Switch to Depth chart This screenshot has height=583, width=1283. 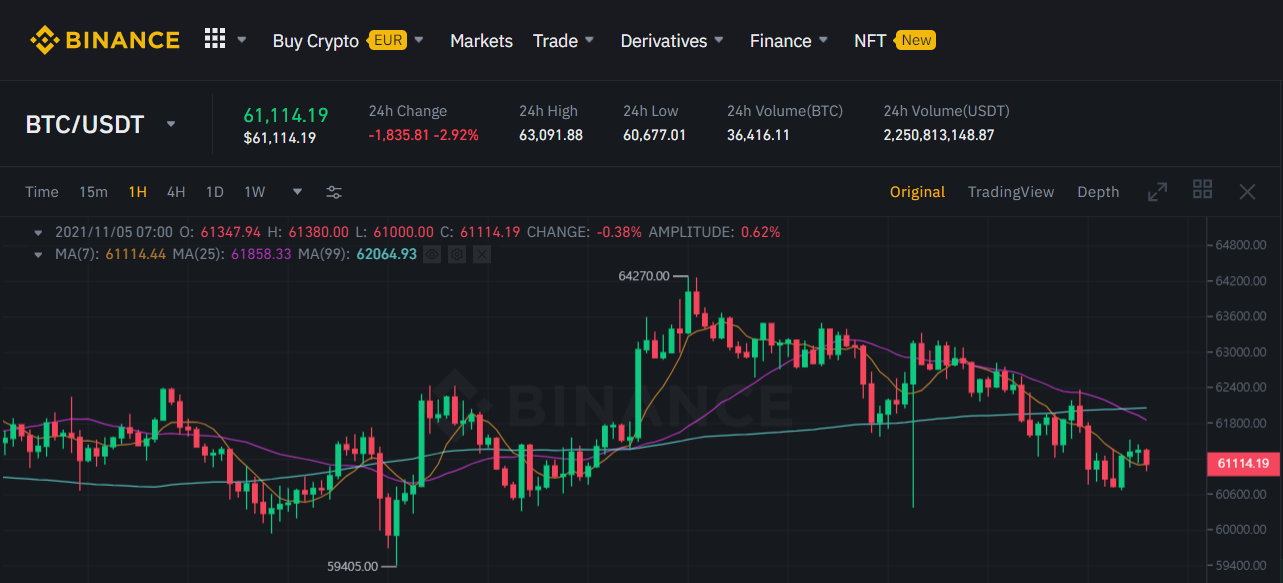click(x=1098, y=192)
